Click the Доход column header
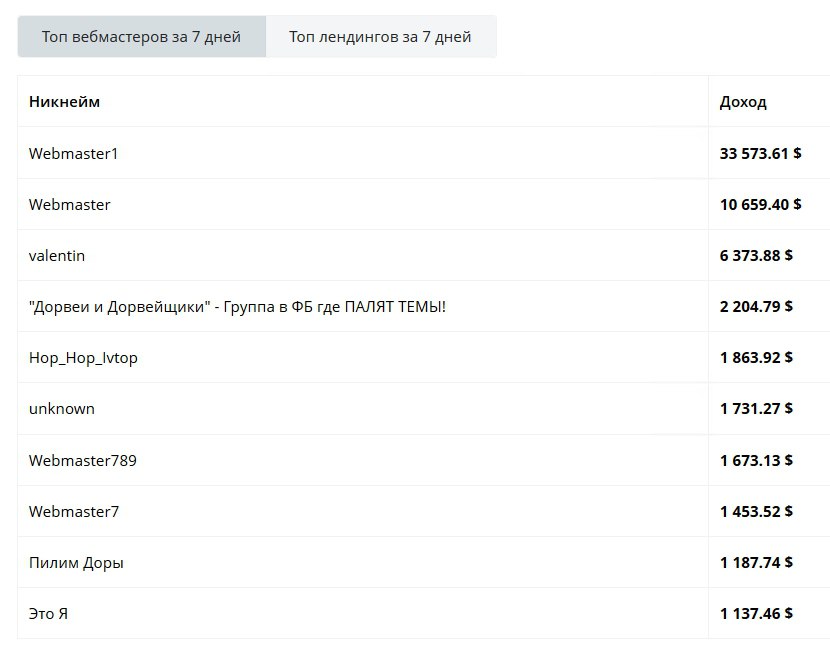This screenshot has width=830, height=654. click(x=743, y=102)
